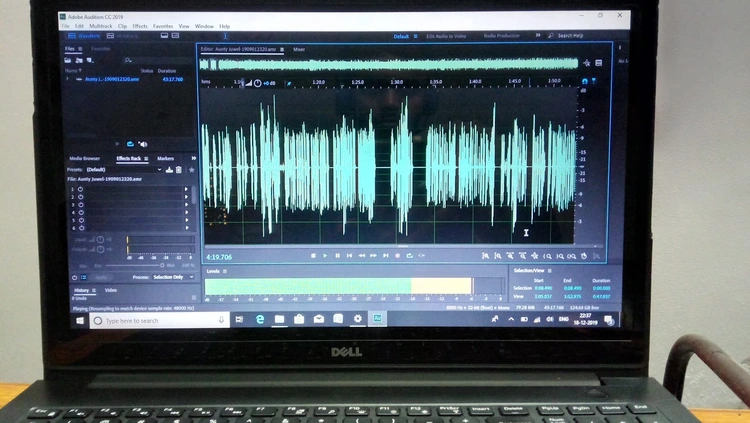Open the Process Selection Only dropdown
This screenshot has height=423, width=750.
pyautogui.click(x=173, y=277)
